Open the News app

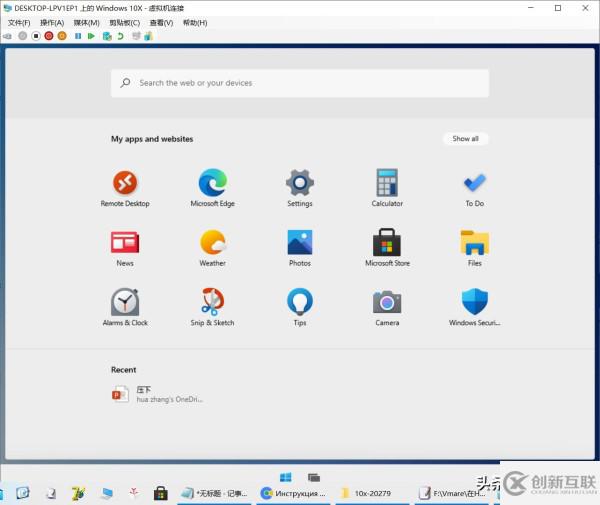coord(125,249)
